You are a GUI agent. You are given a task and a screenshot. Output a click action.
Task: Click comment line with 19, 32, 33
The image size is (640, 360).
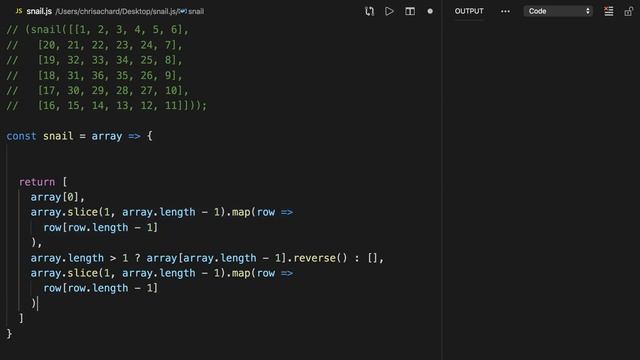(94, 60)
